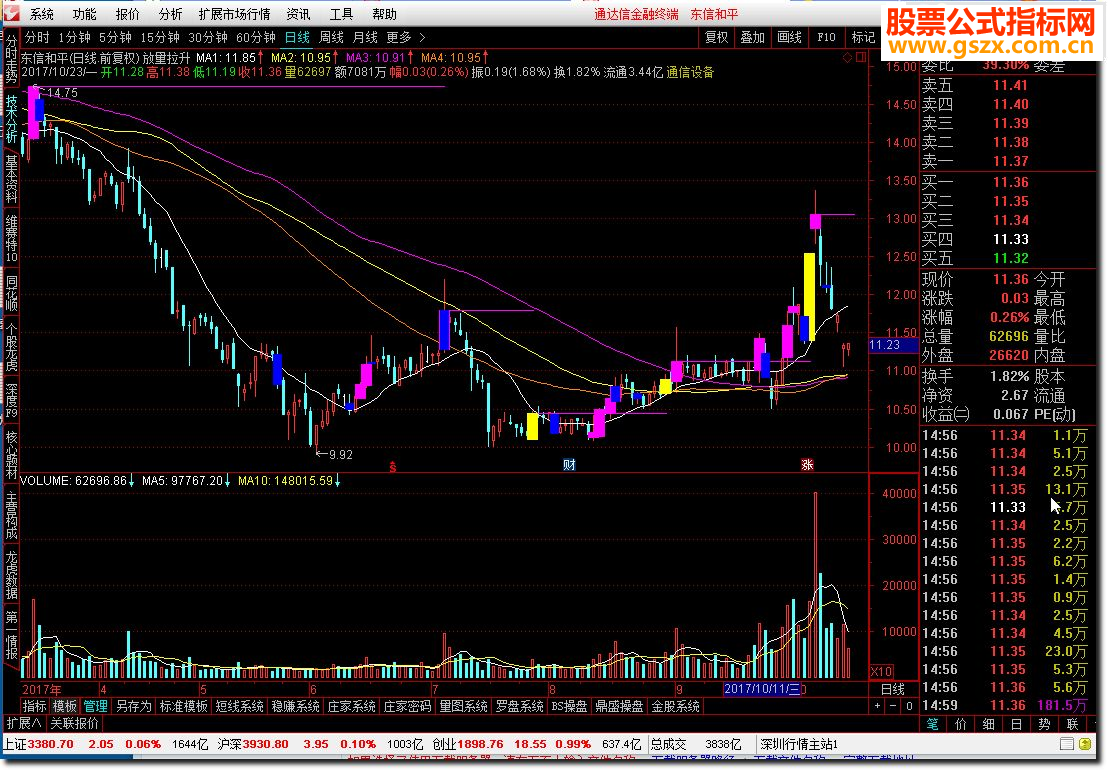Image resolution: width=1108 pixels, height=770 pixels.
Task: Open the 扩展市场行情 menu
Action: click(x=235, y=14)
